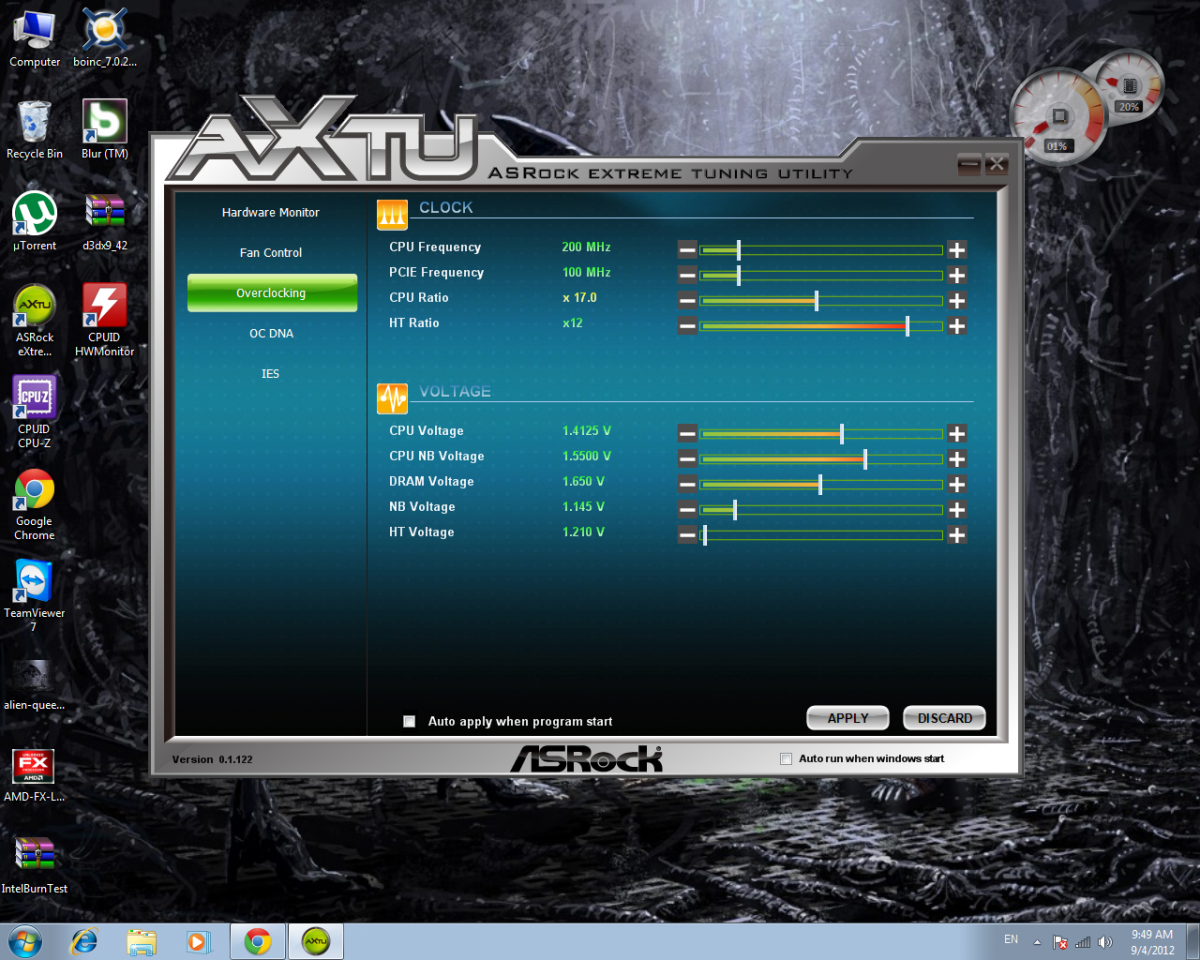Click the HT Ratio slider track
Screen dimensions: 1200x960
point(821,325)
